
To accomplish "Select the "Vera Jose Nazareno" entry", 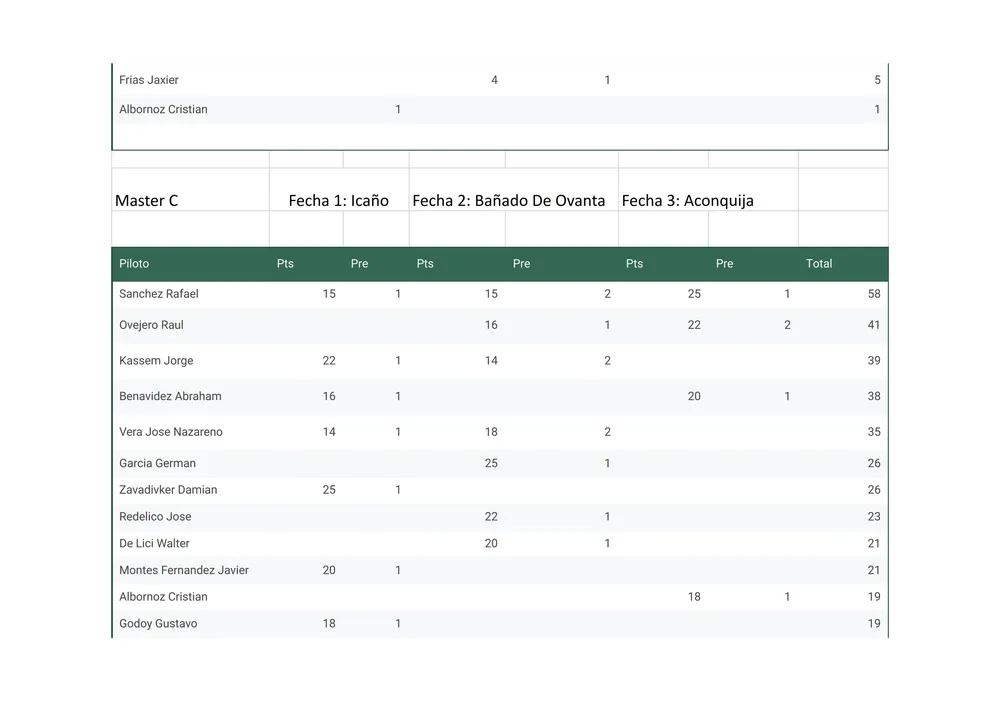I will (171, 432).
